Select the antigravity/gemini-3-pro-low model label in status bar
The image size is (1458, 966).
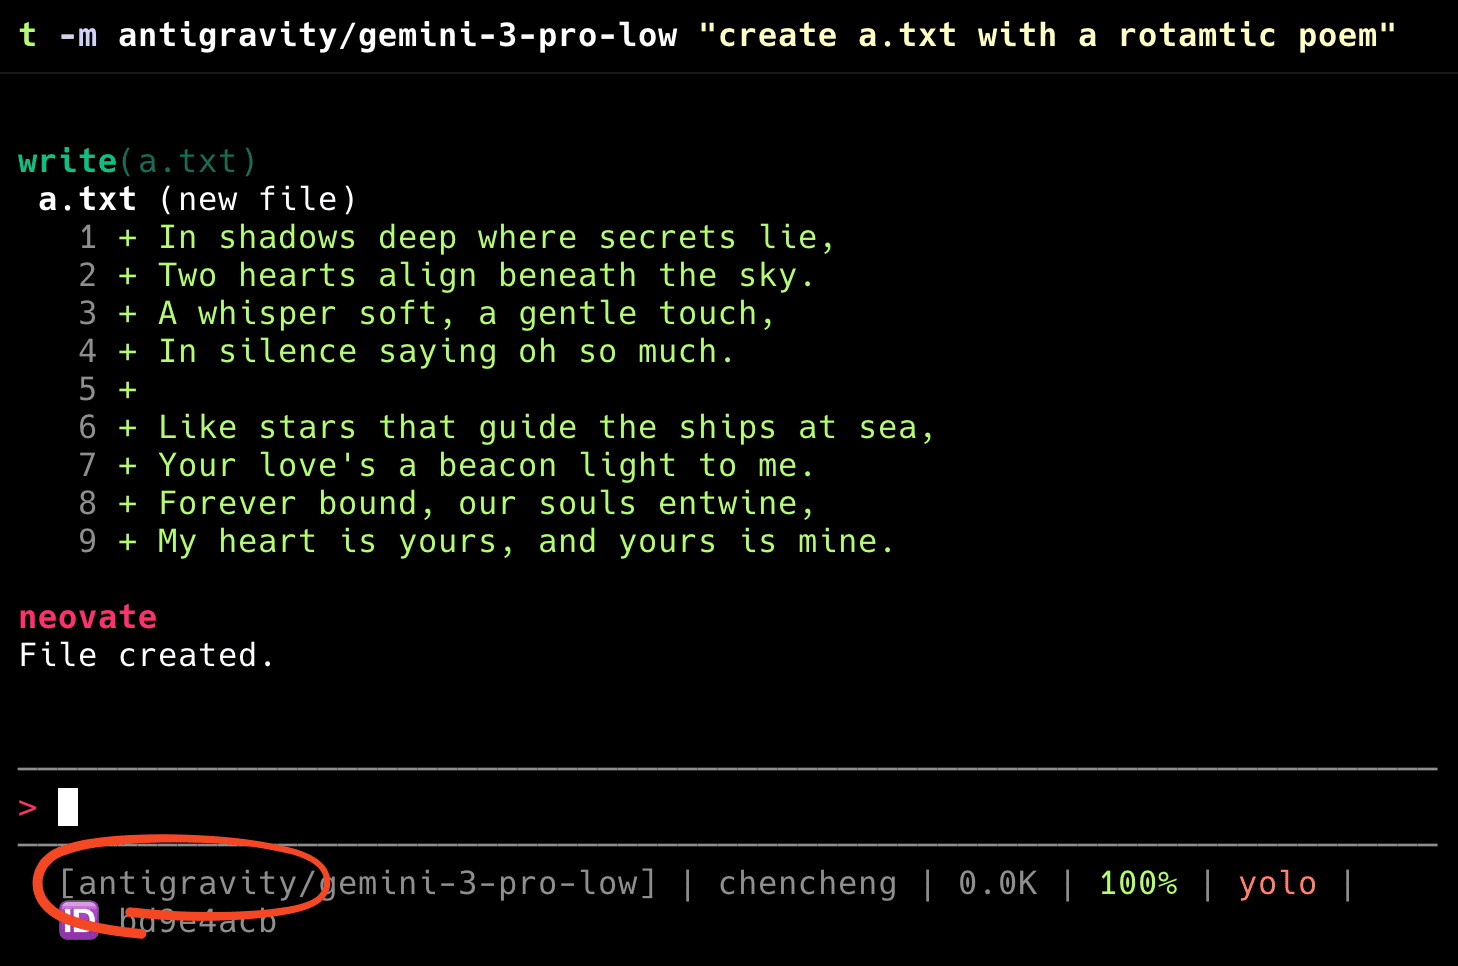point(357,883)
